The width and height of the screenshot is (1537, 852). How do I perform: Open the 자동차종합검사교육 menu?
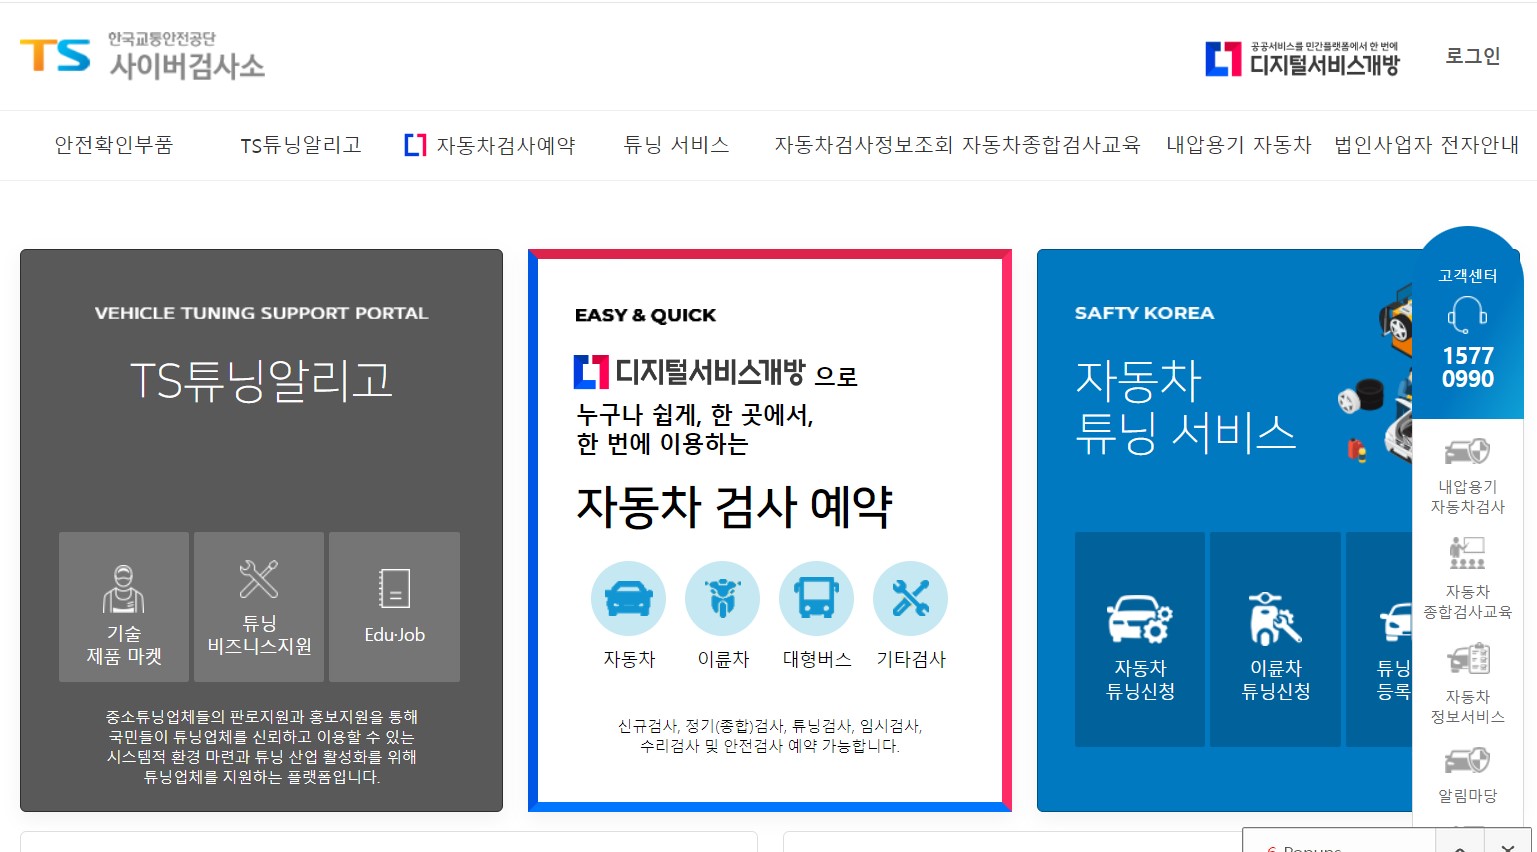tap(1051, 145)
